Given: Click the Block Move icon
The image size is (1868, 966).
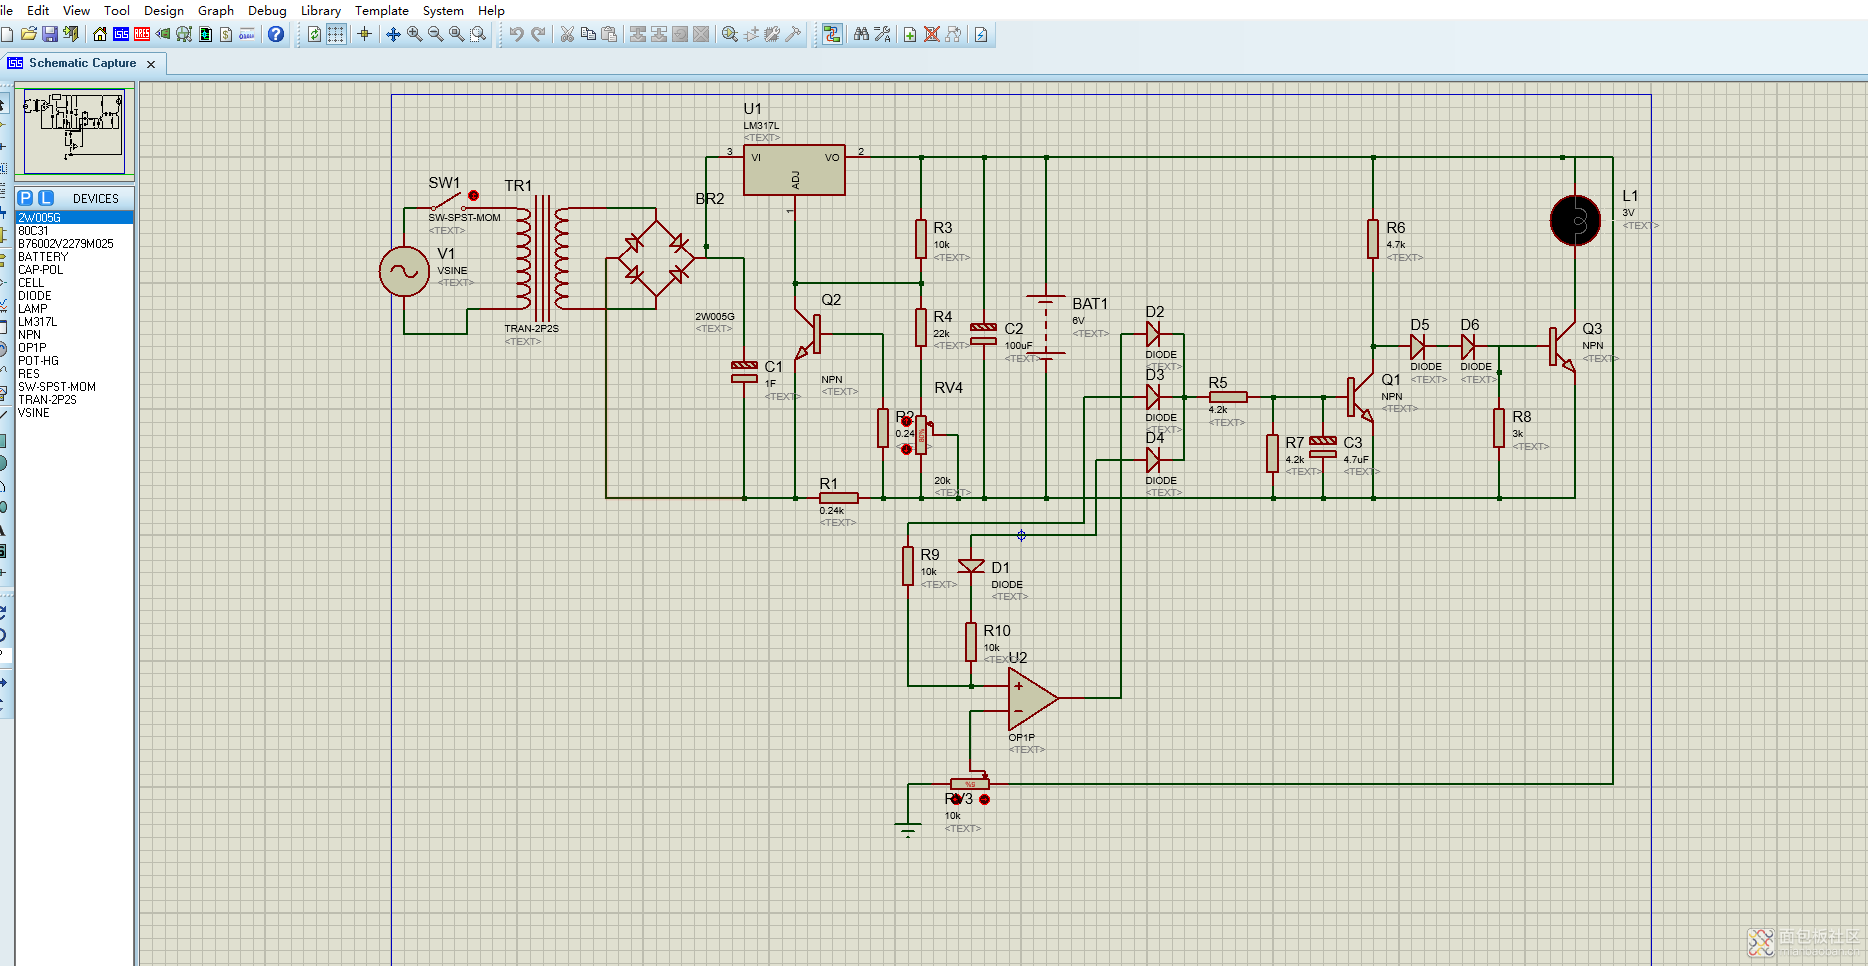Looking at the screenshot, I should (659, 34).
